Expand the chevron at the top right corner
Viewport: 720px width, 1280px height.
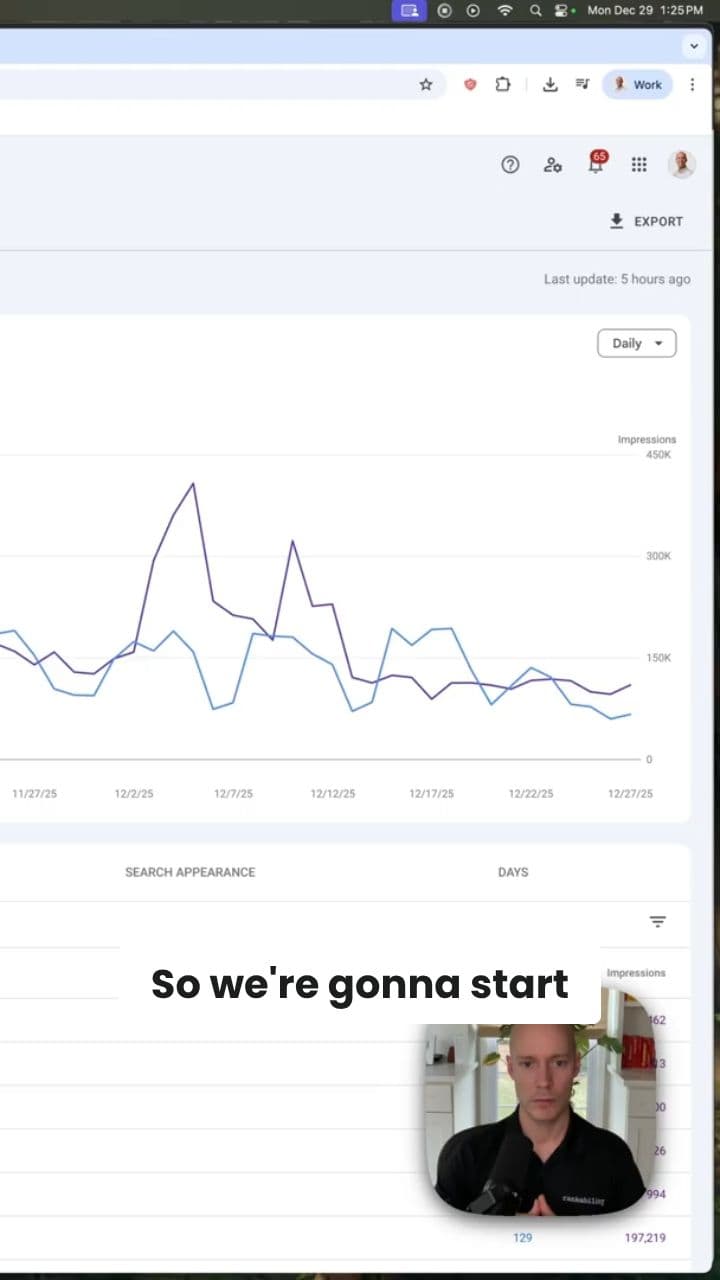(694, 46)
